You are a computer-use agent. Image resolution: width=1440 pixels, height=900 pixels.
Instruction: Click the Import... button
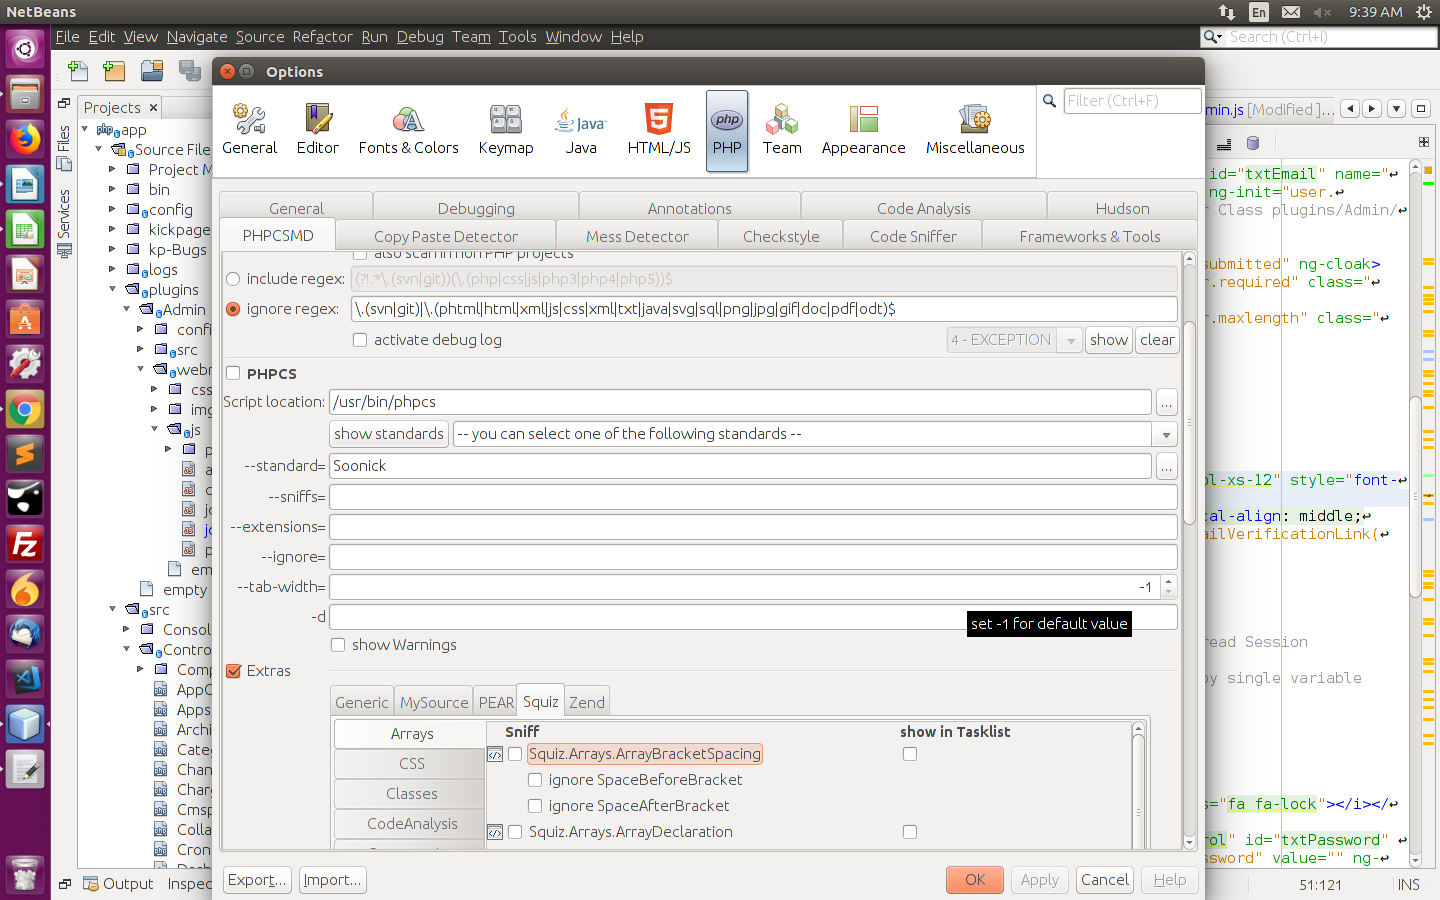pyautogui.click(x=332, y=880)
